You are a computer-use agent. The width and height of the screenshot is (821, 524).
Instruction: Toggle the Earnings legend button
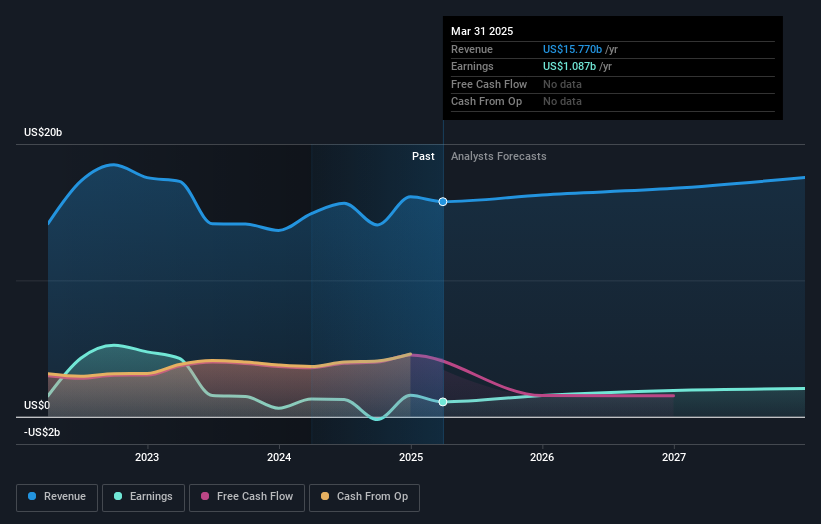coord(143,497)
